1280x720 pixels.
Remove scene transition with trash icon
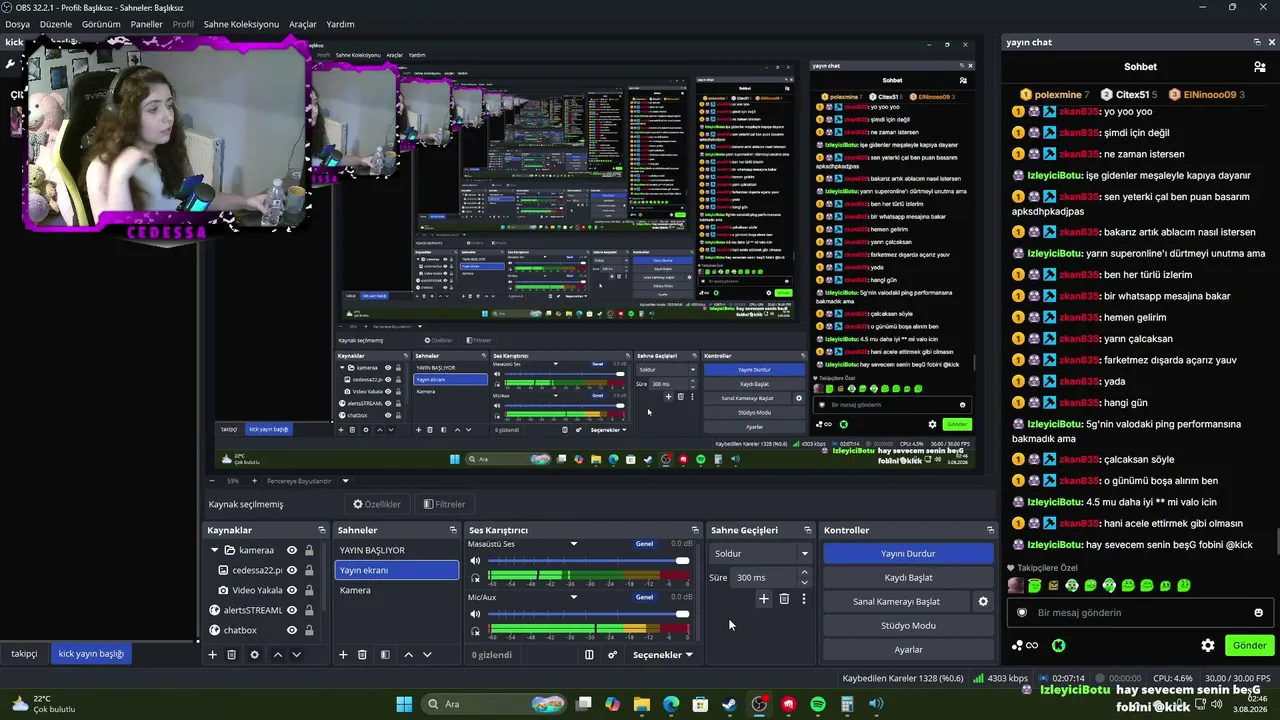[x=784, y=599]
